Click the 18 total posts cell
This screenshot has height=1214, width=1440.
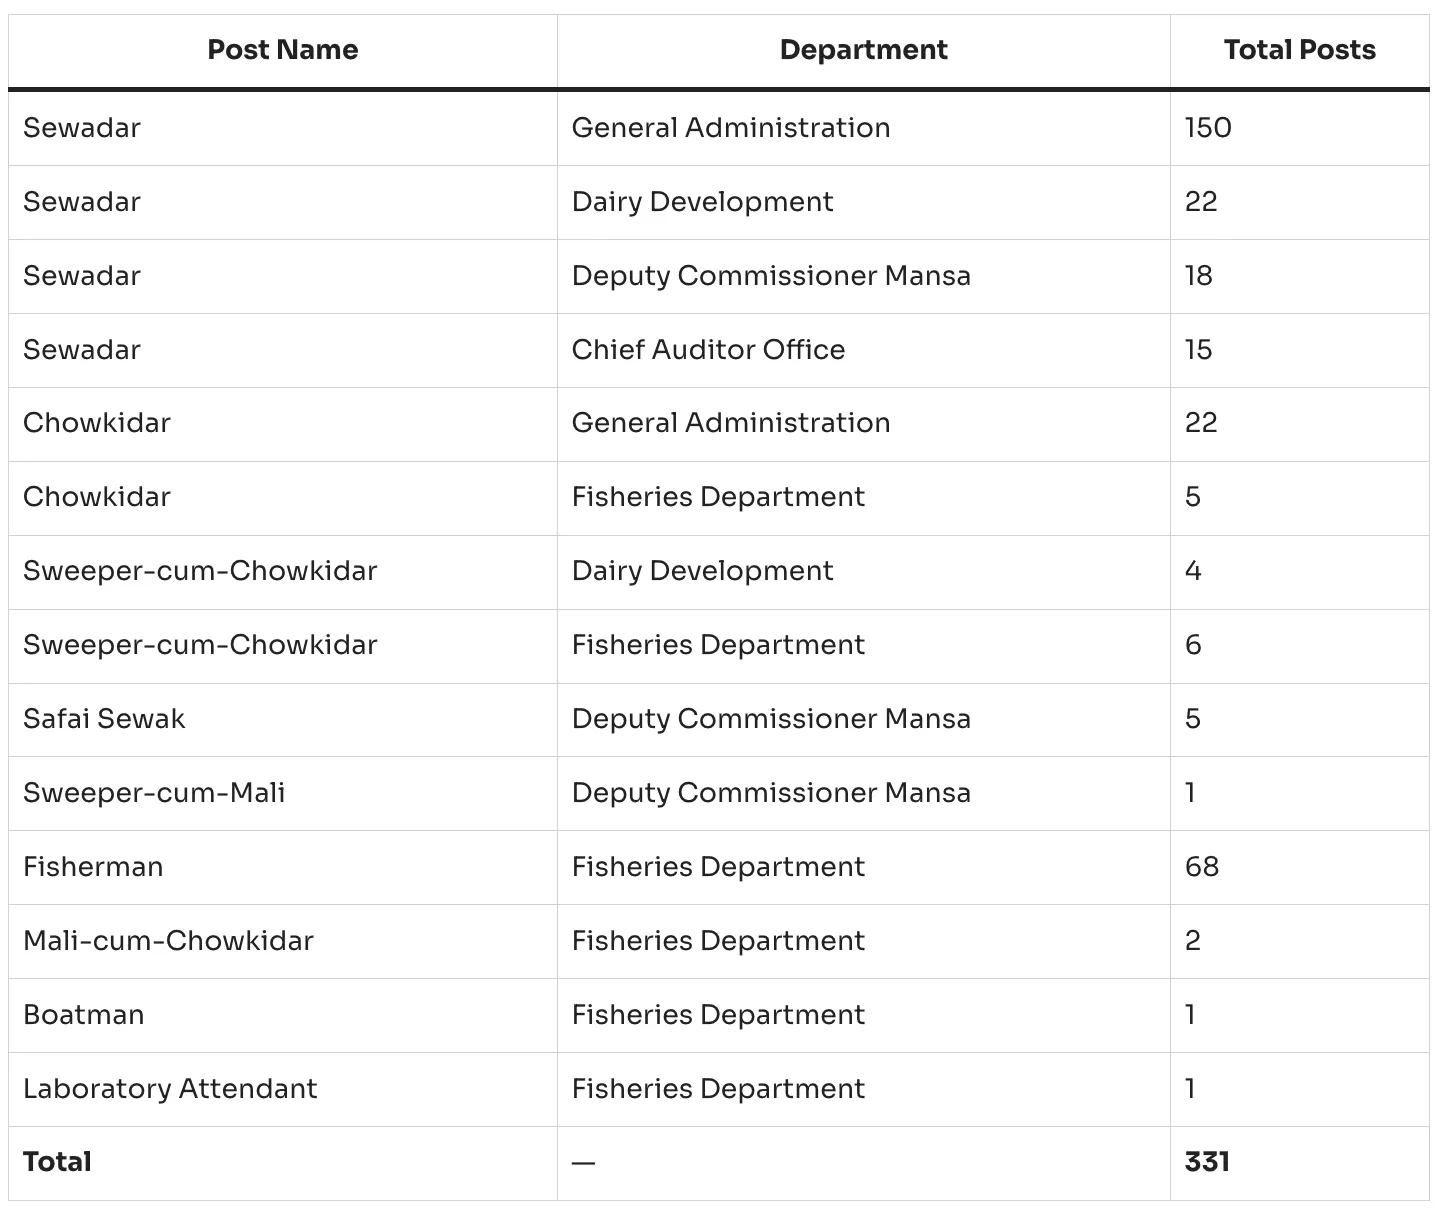click(x=1199, y=276)
